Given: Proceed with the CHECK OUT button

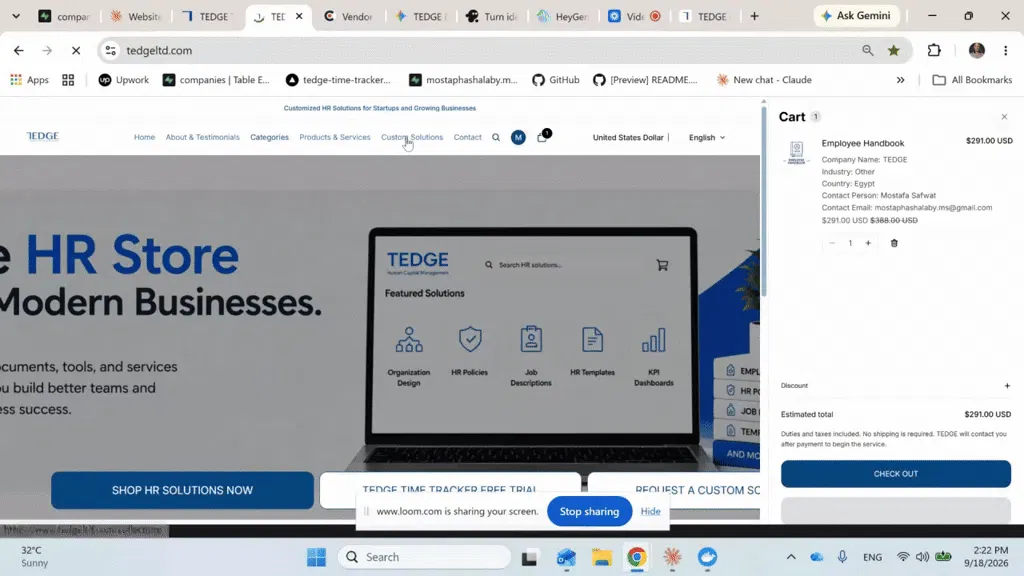Looking at the screenshot, I should [895, 473].
